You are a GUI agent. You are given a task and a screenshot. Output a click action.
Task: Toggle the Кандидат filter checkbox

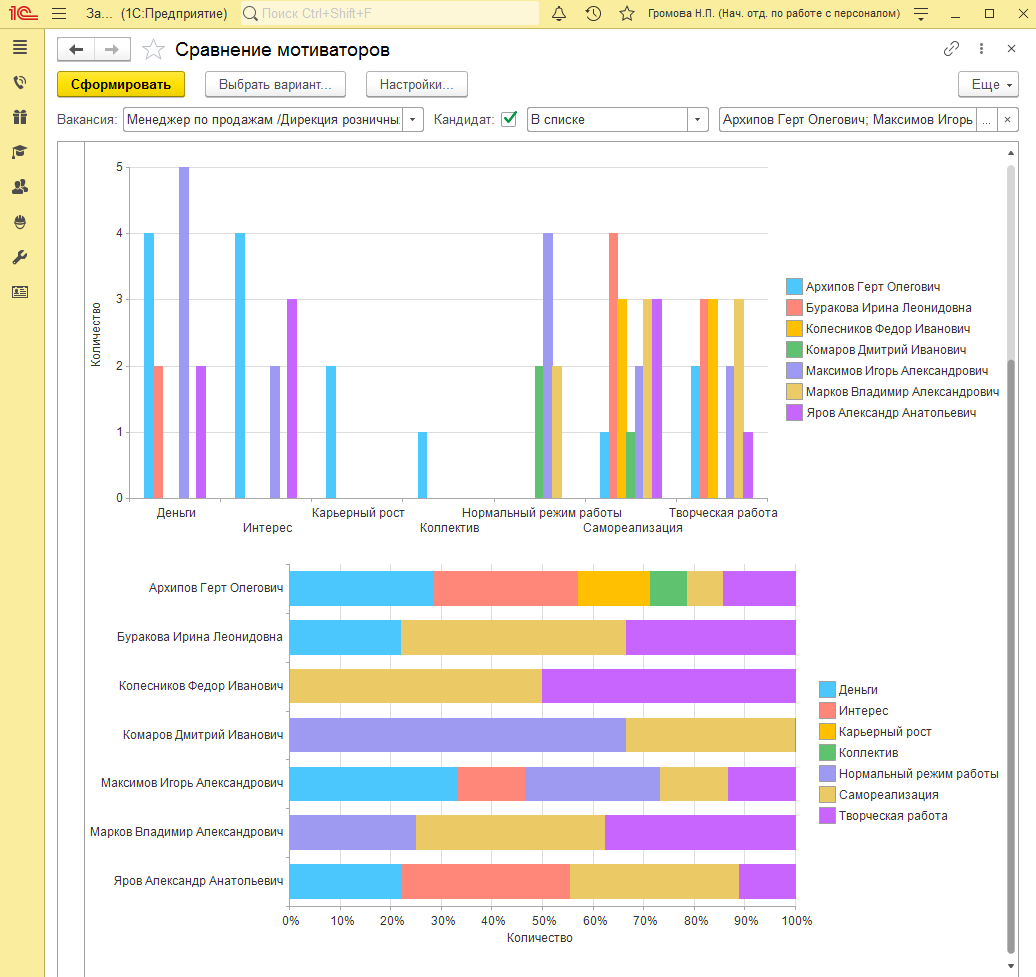click(509, 119)
